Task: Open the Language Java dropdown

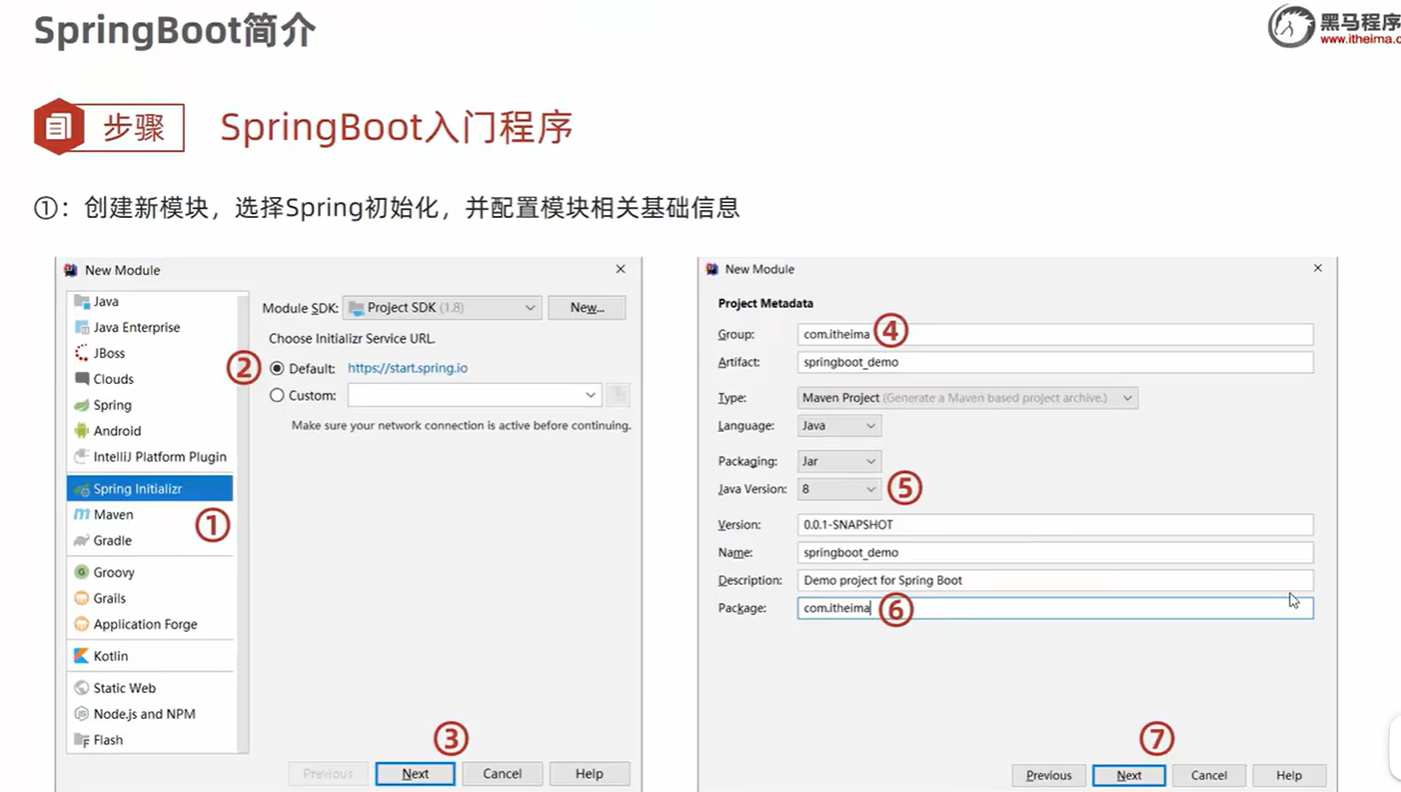Action: 839,426
